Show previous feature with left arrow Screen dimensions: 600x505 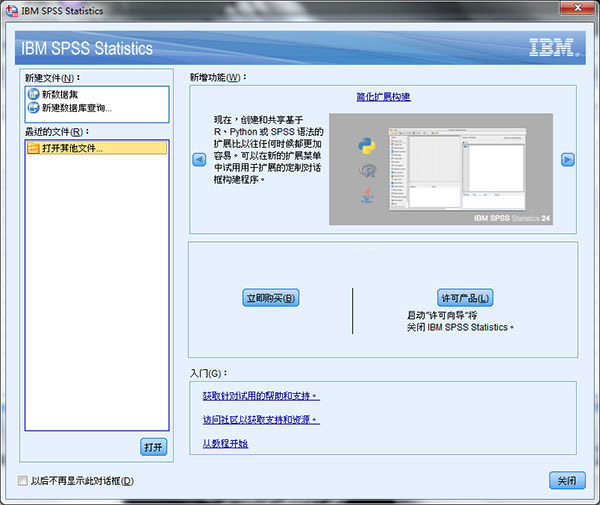pos(199,159)
